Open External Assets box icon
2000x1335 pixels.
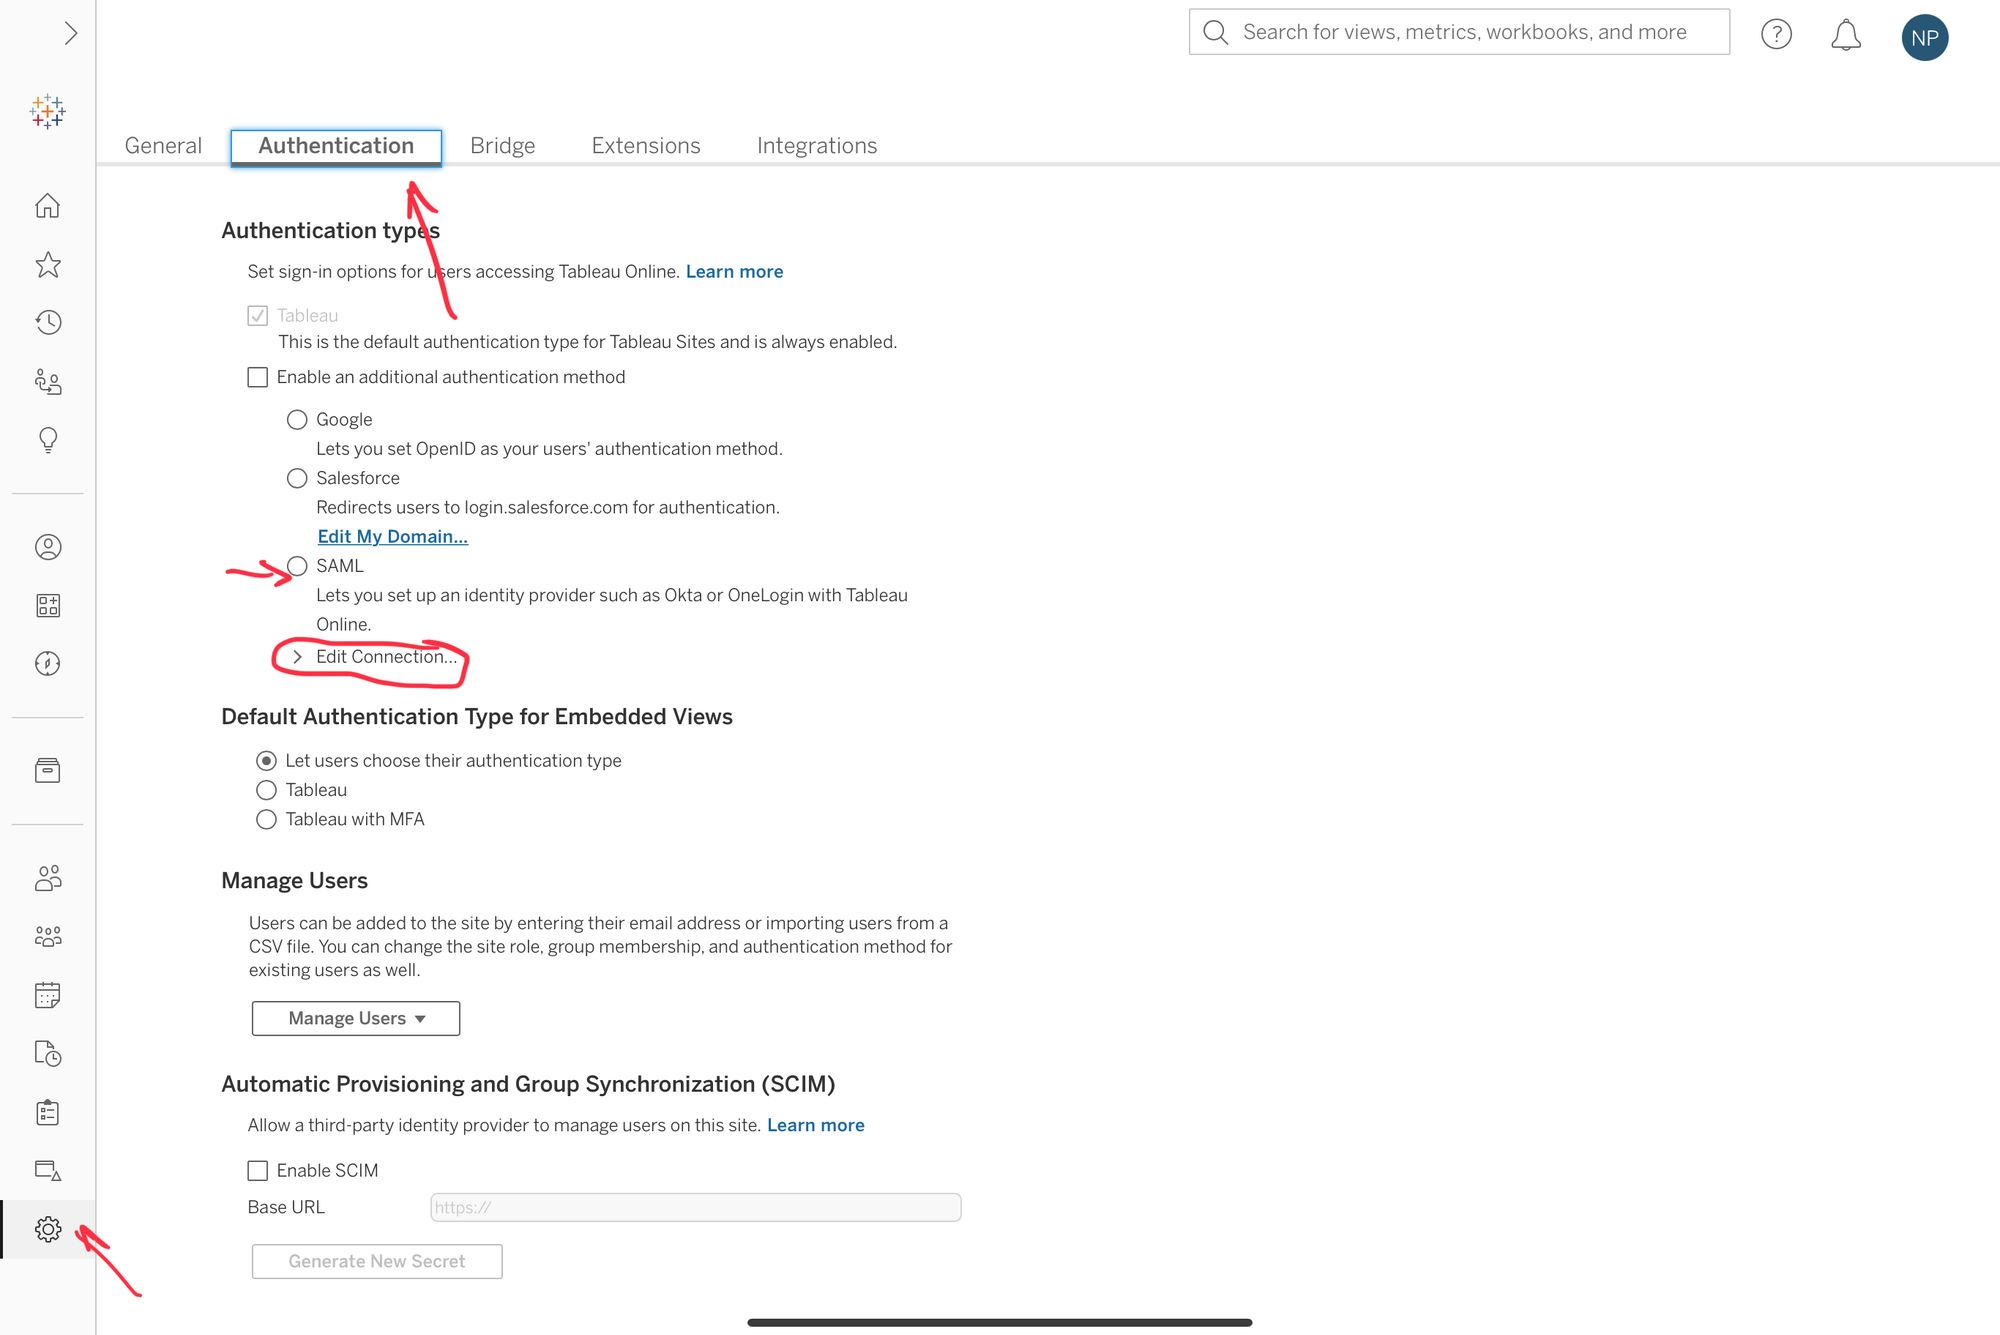[48, 770]
